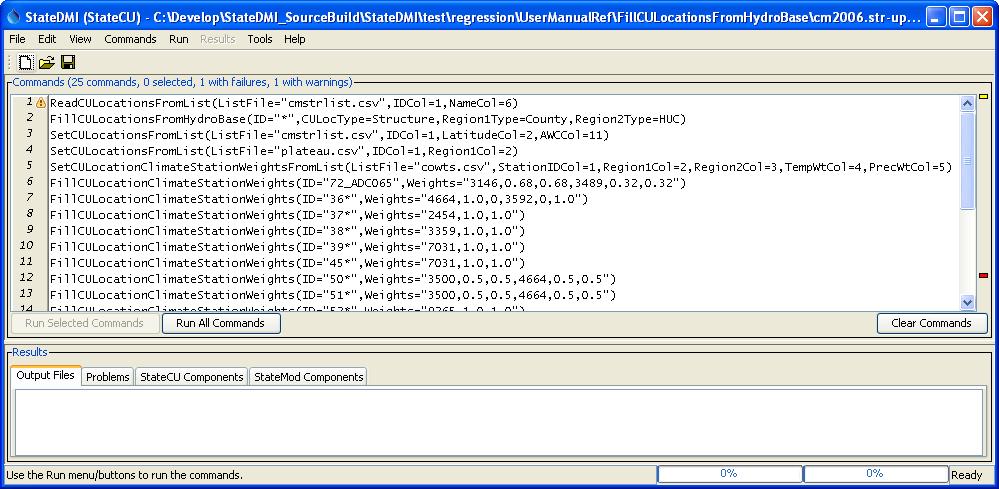Open the Commands menu
The height and width of the screenshot is (489, 999).
pos(130,39)
